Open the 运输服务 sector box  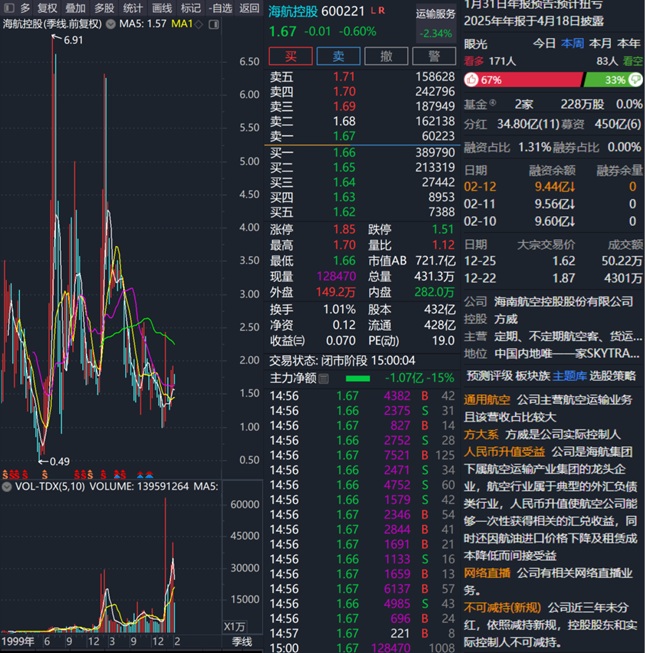(x=436, y=24)
